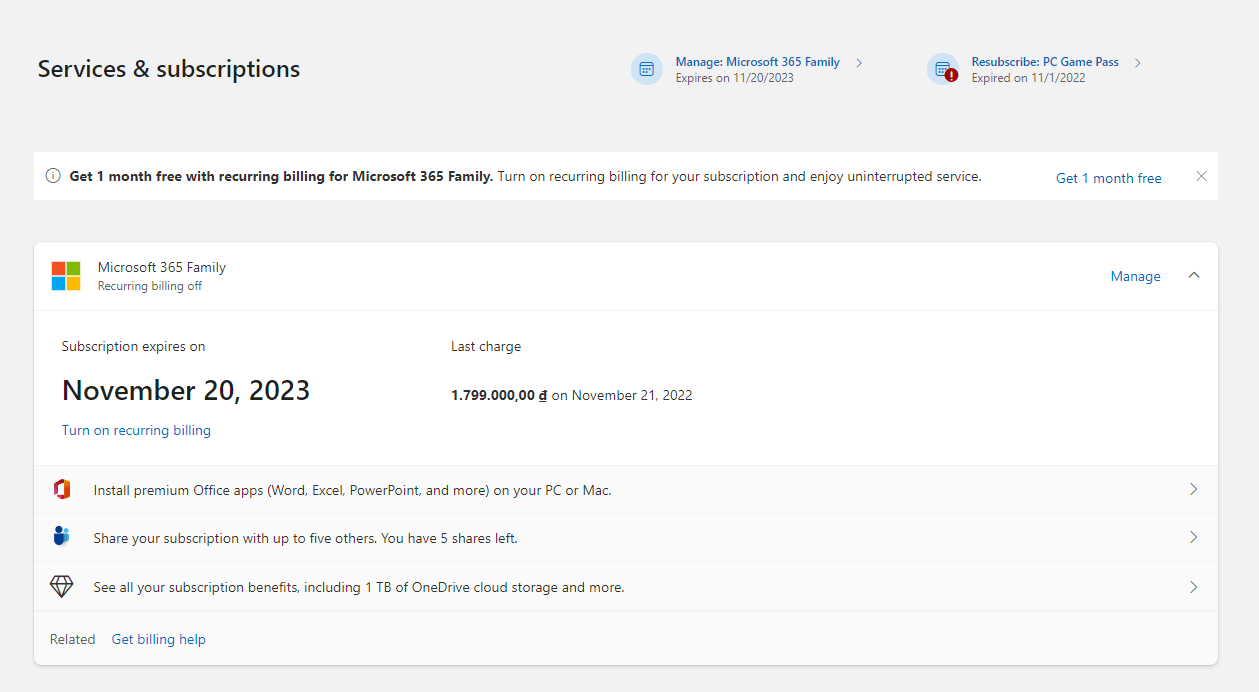Click Get 1 month free link
This screenshot has height=692, width=1259.
(1109, 178)
